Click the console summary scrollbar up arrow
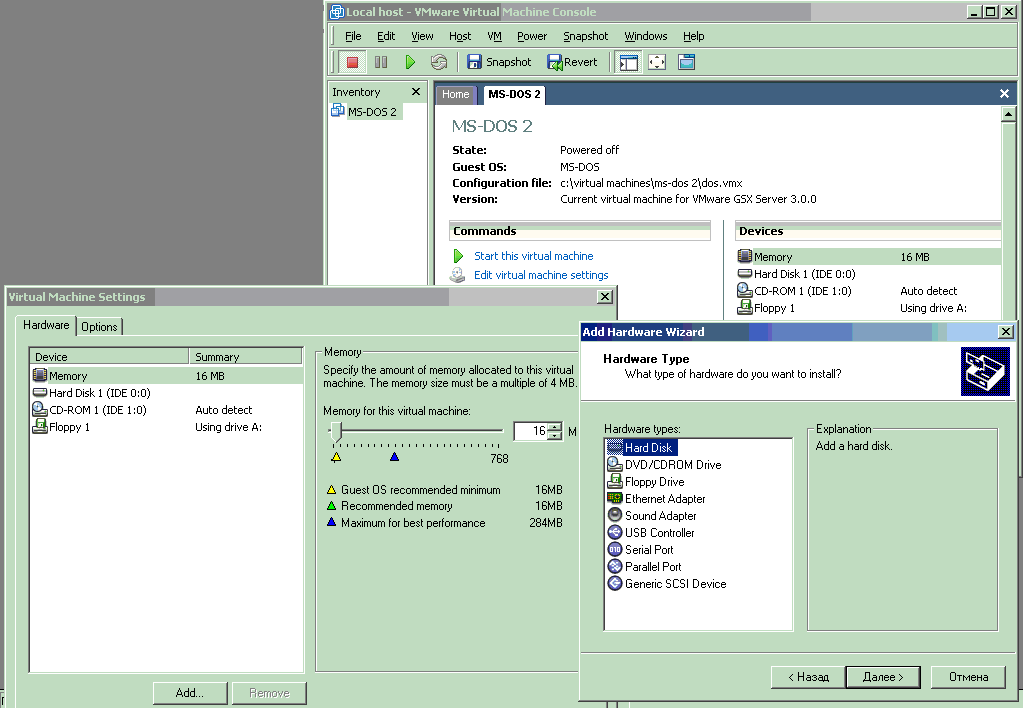This screenshot has width=1023, height=708. coord(1009,114)
